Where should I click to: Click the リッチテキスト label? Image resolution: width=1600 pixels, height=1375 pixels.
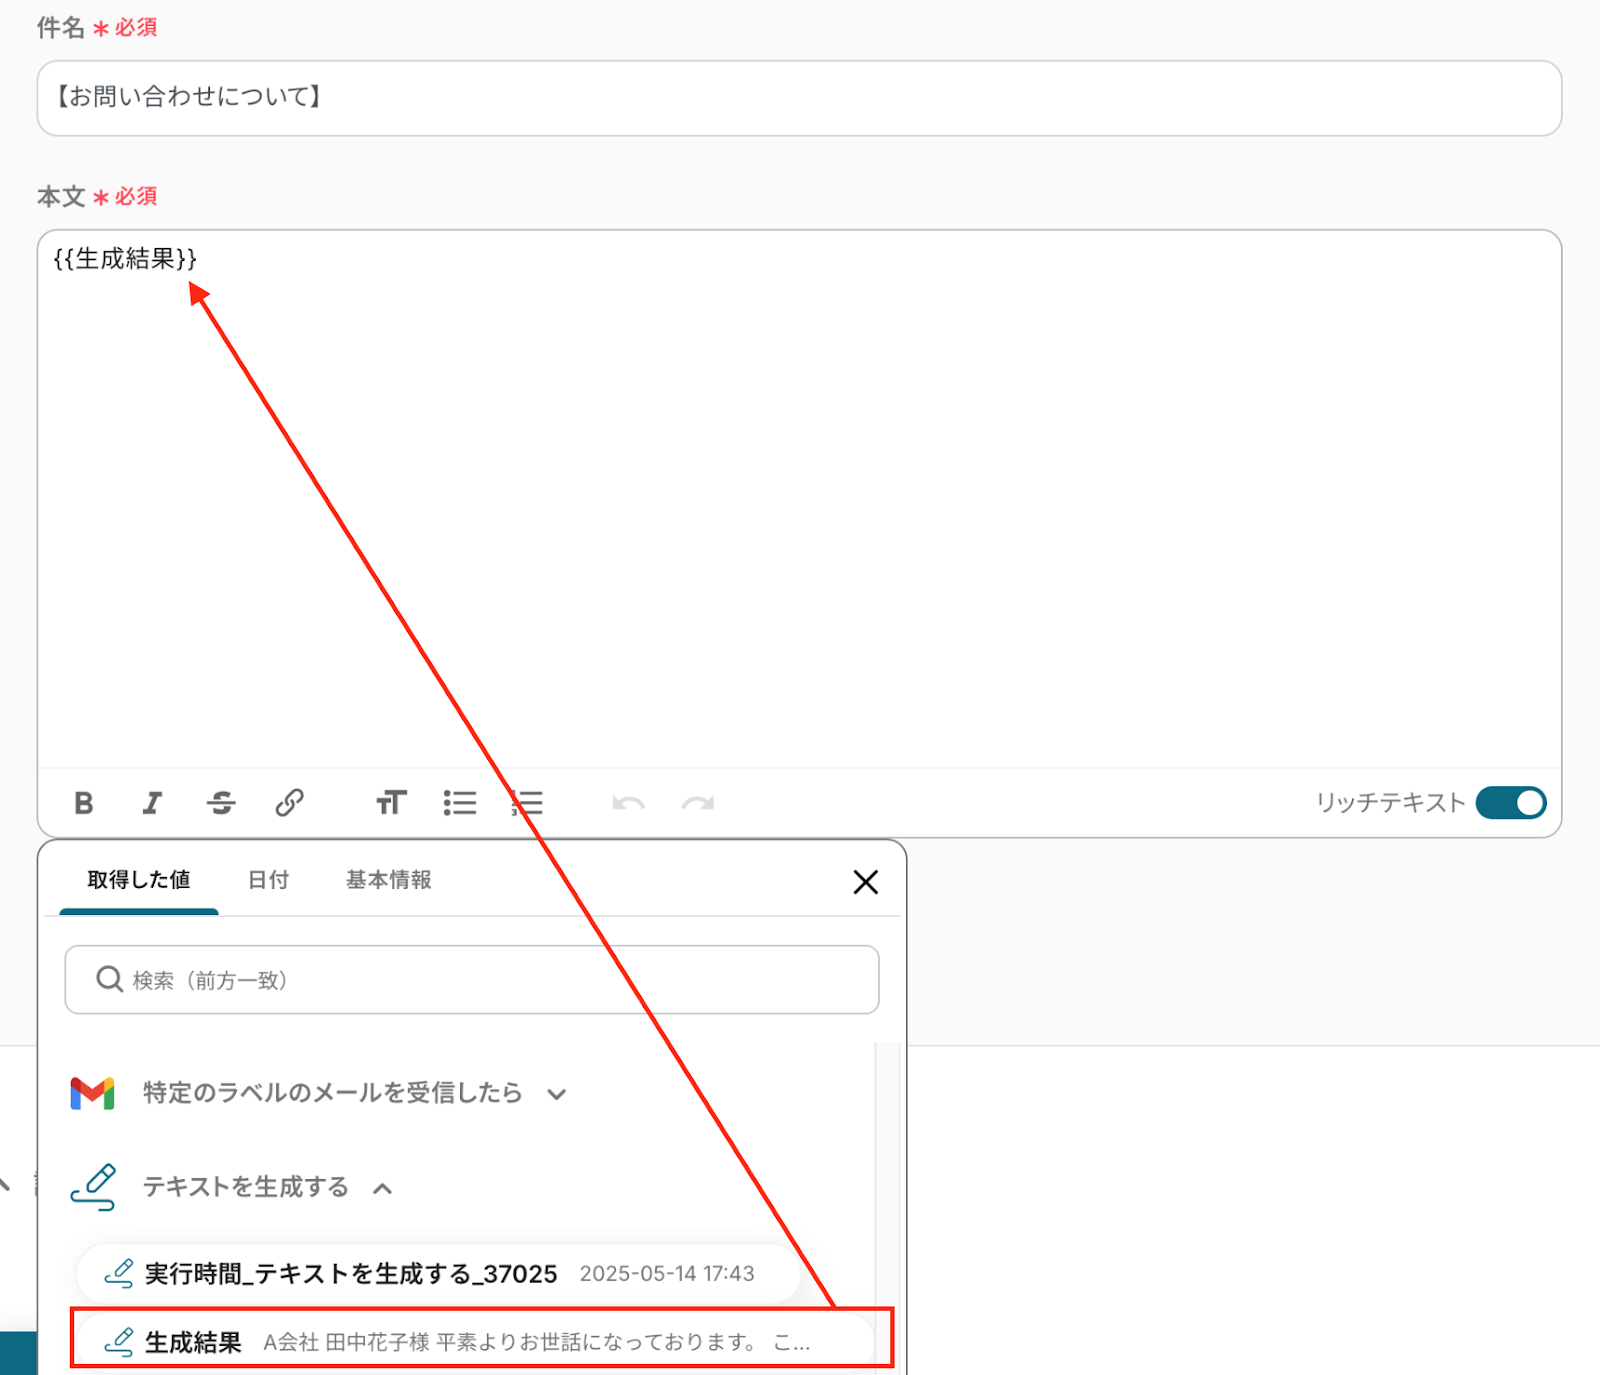1390,803
